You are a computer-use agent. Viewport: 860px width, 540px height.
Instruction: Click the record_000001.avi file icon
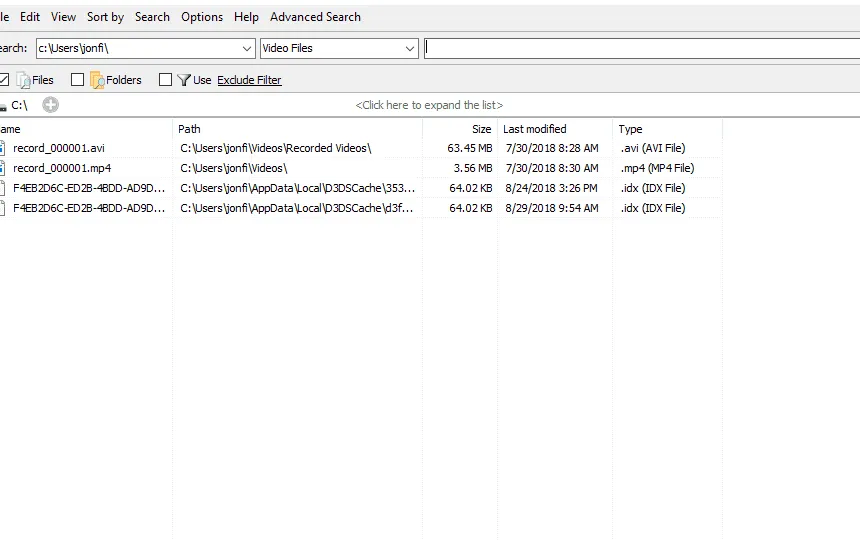pyautogui.click(x=3, y=148)
